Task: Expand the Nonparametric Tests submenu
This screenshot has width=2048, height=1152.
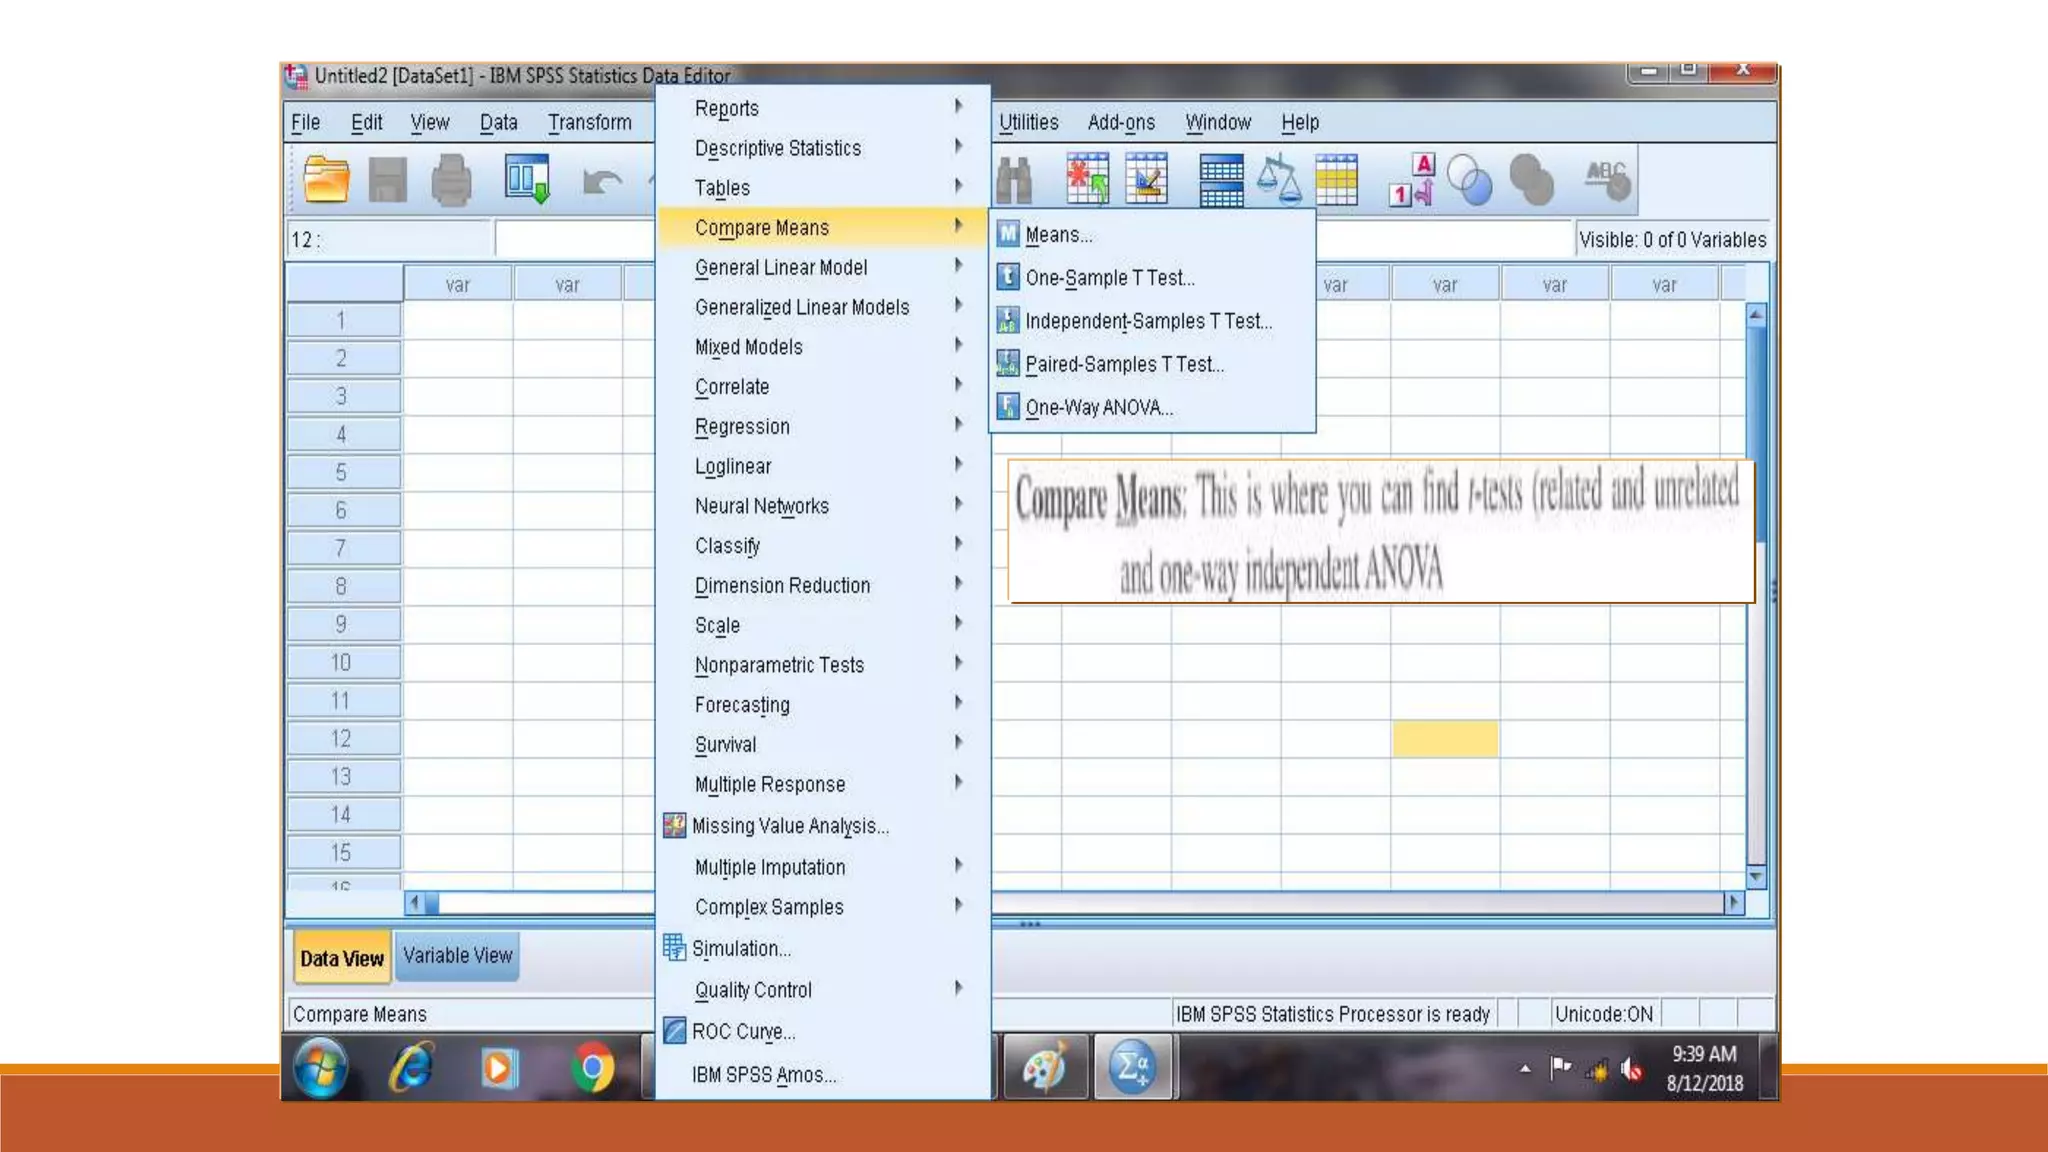Action: point(779,665)
